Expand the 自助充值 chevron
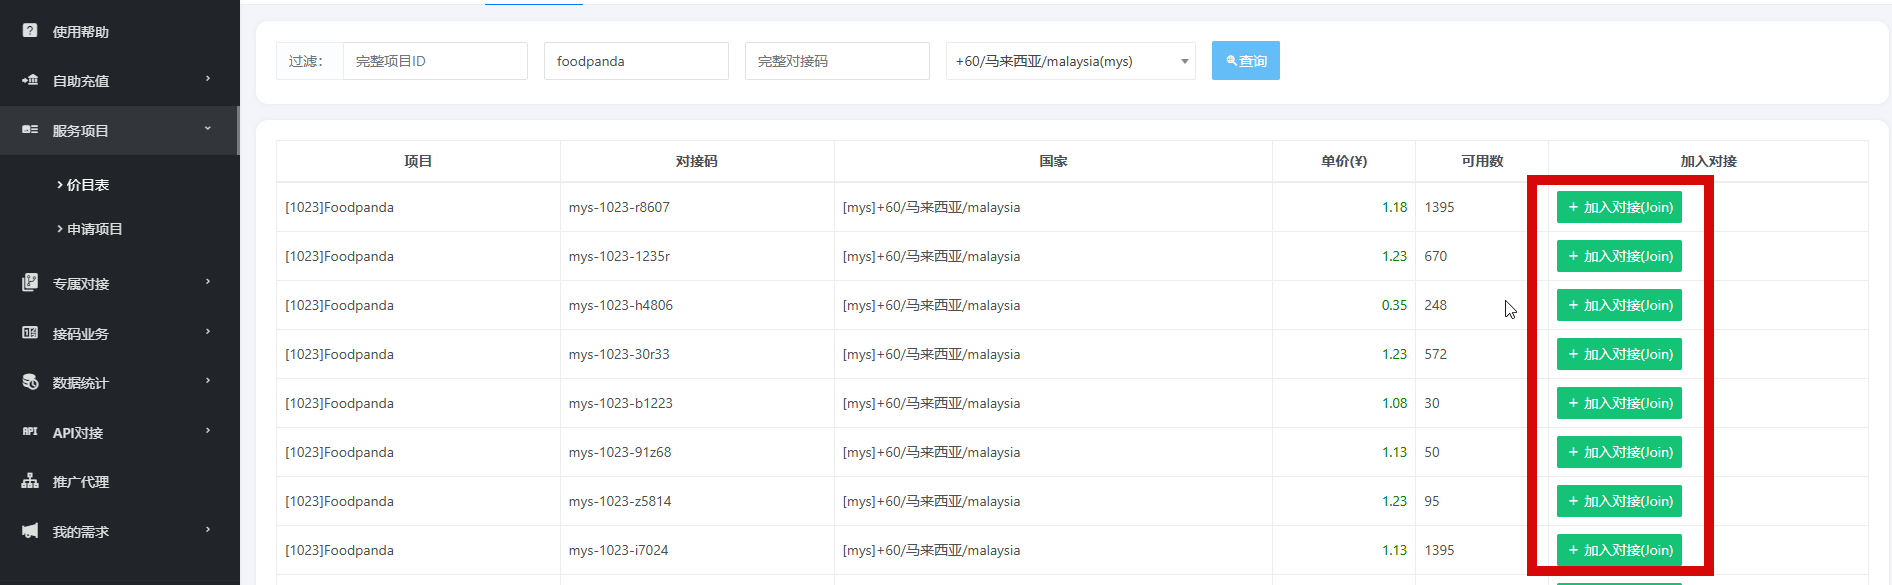Image resolution: width=1892 pixels, height=585 pixels. (208, 79)
